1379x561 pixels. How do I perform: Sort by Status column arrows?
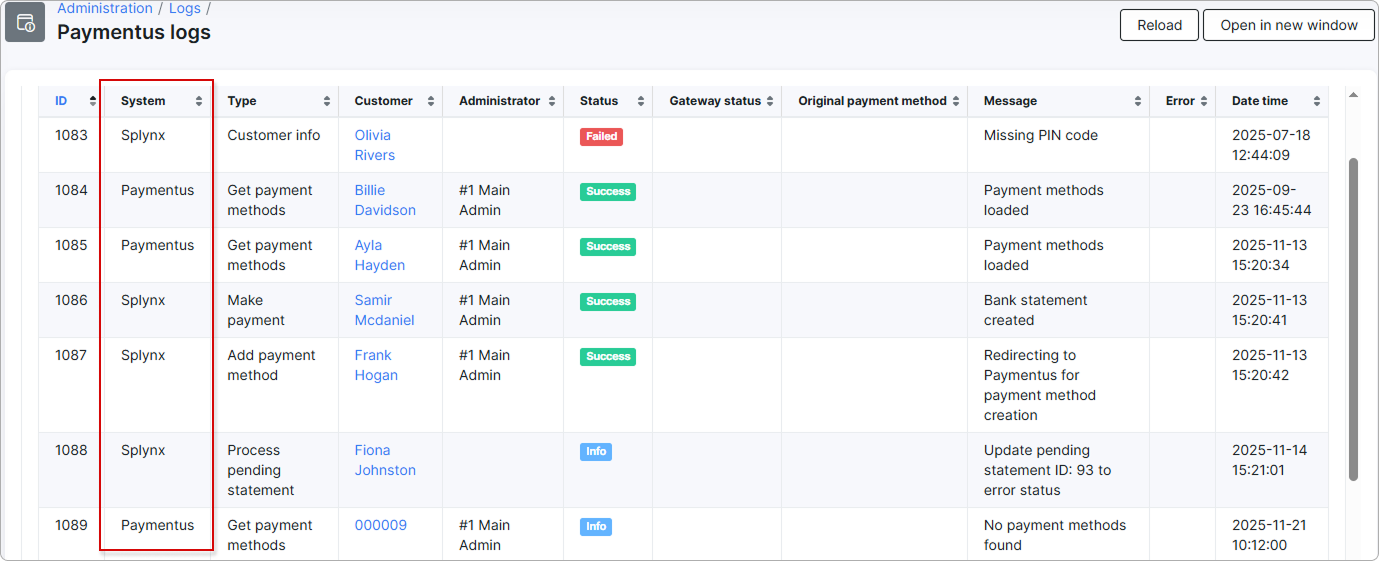pos(641,101)
